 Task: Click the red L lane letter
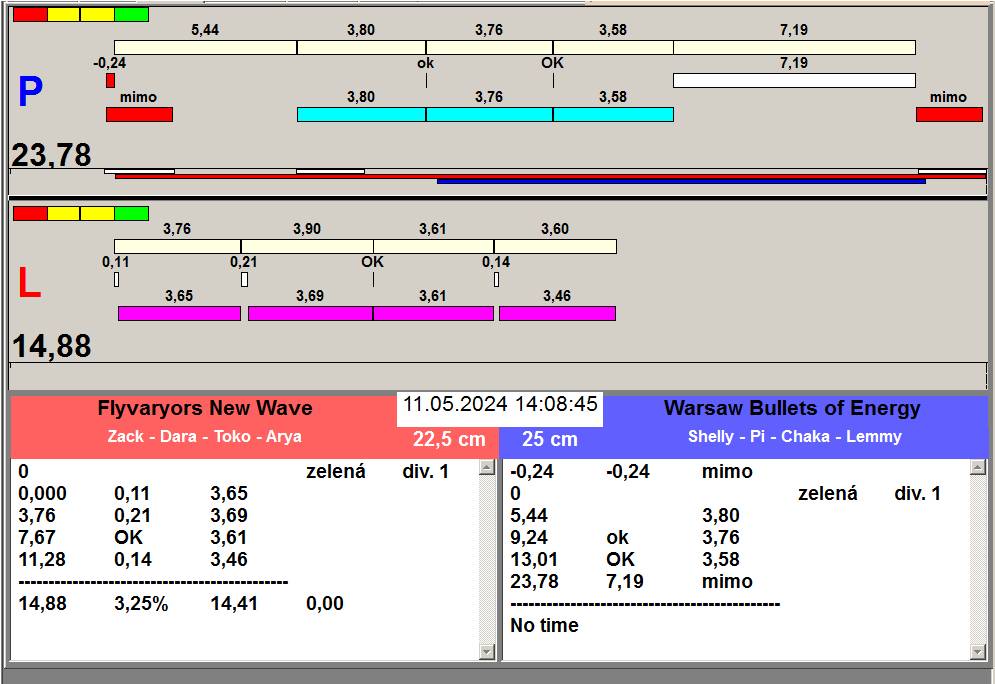[29, 283]
